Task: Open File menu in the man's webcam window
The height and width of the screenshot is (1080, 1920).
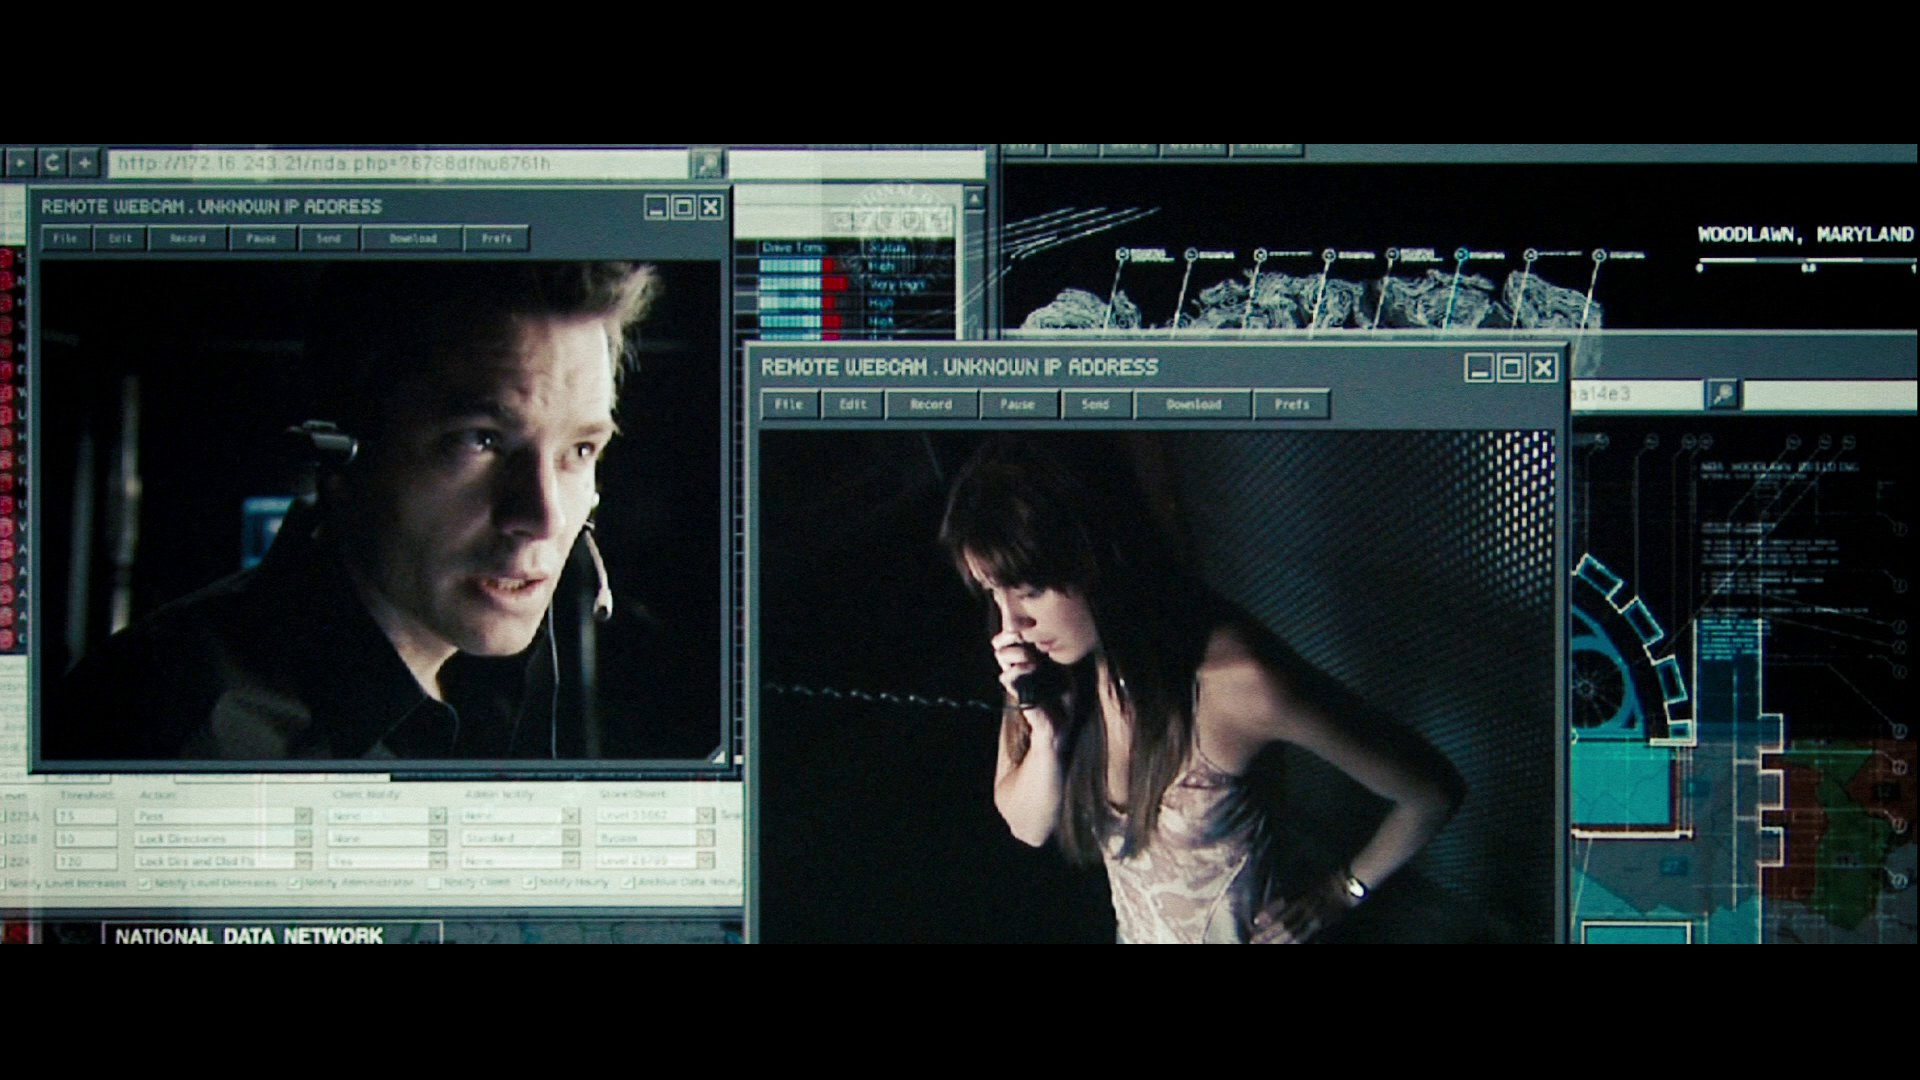Action: (66, 239)
